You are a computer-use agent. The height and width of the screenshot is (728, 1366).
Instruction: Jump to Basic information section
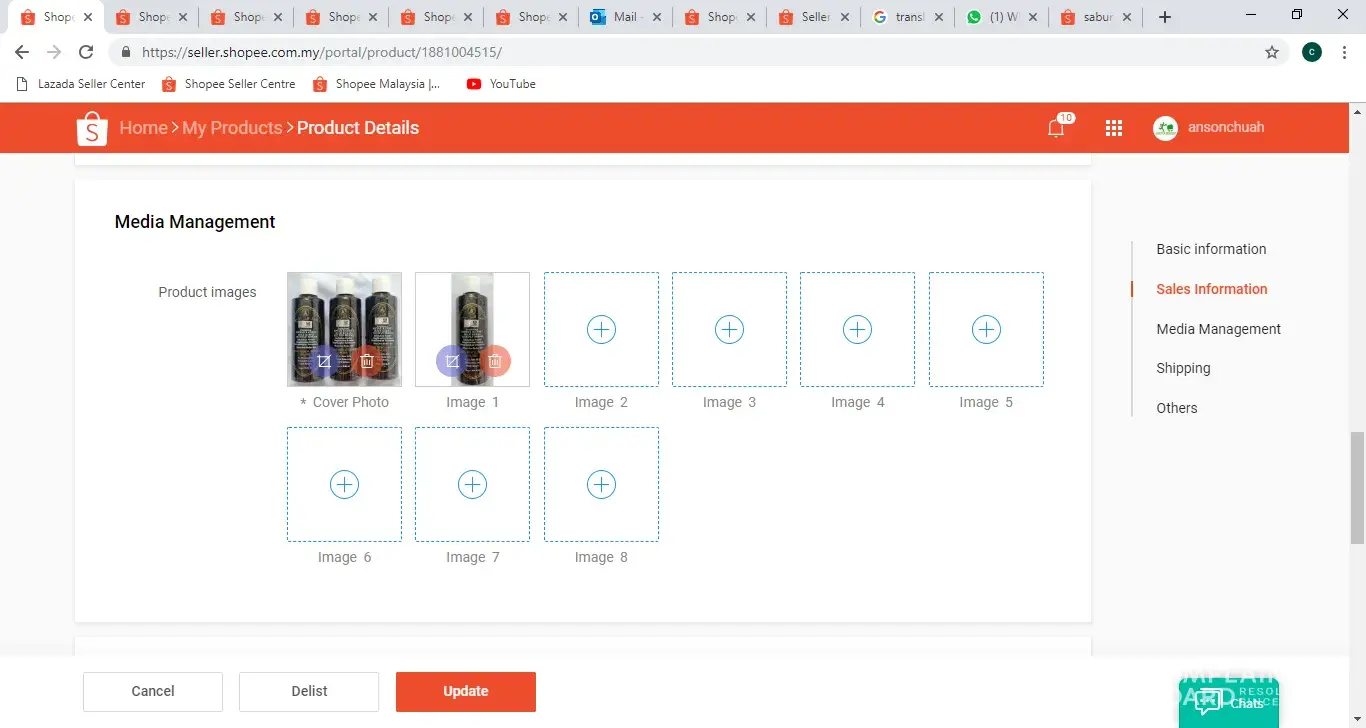(x=1211, y=249)
